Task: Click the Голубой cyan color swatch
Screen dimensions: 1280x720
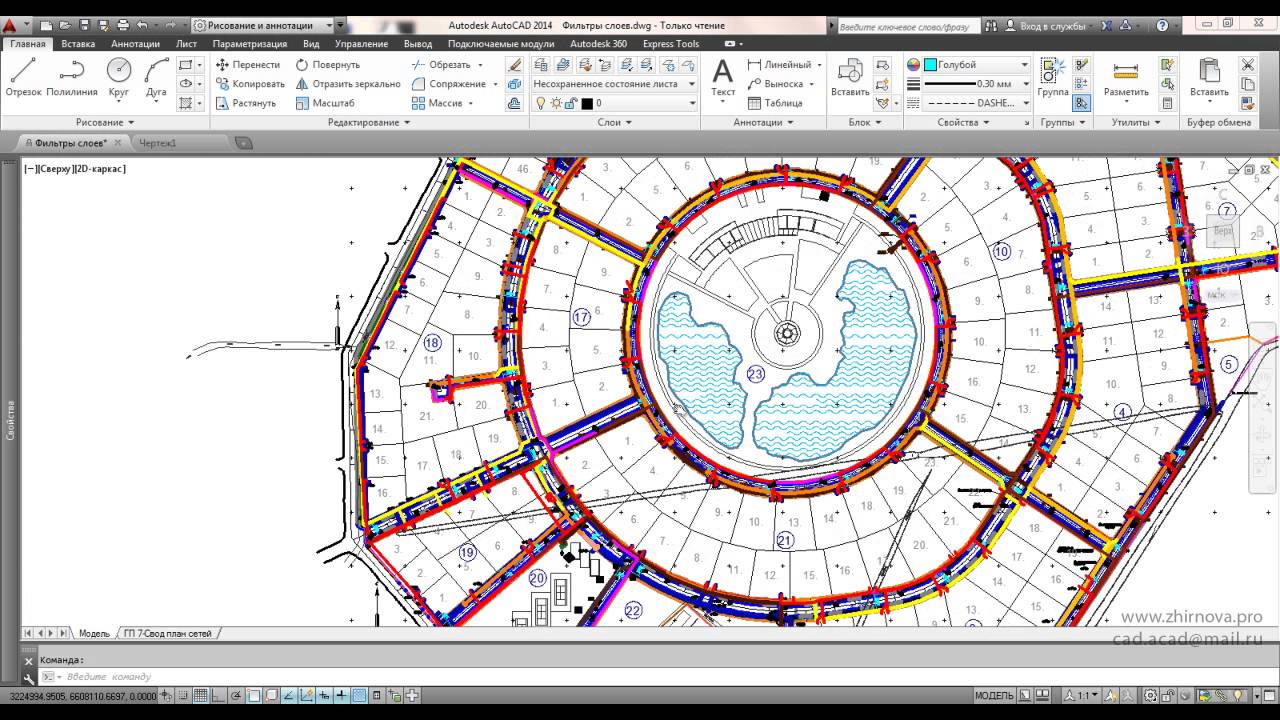Action: [x=930, y=64]
